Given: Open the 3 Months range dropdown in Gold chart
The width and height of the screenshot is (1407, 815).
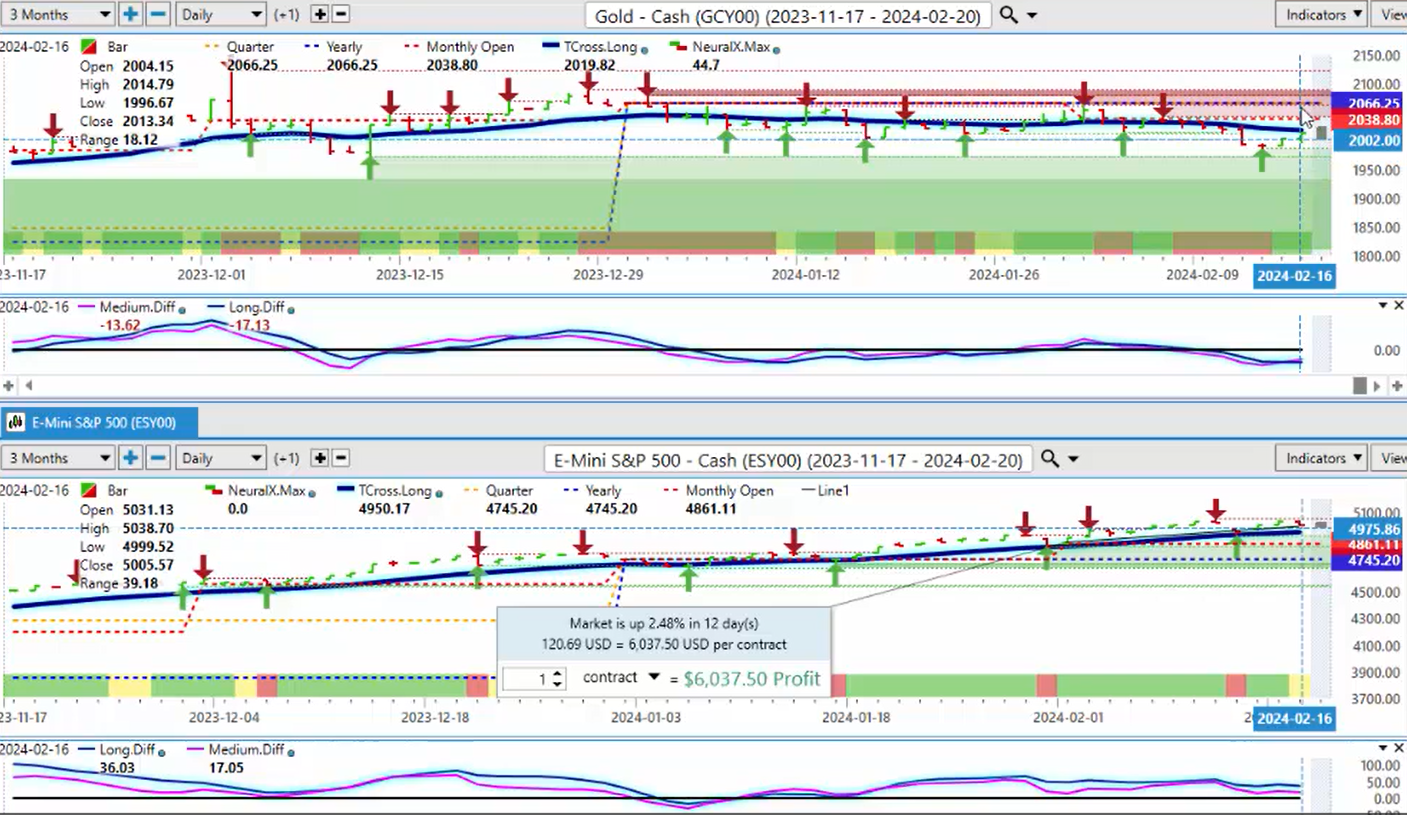Looking at the screenshot, I should tap(58, 14).
